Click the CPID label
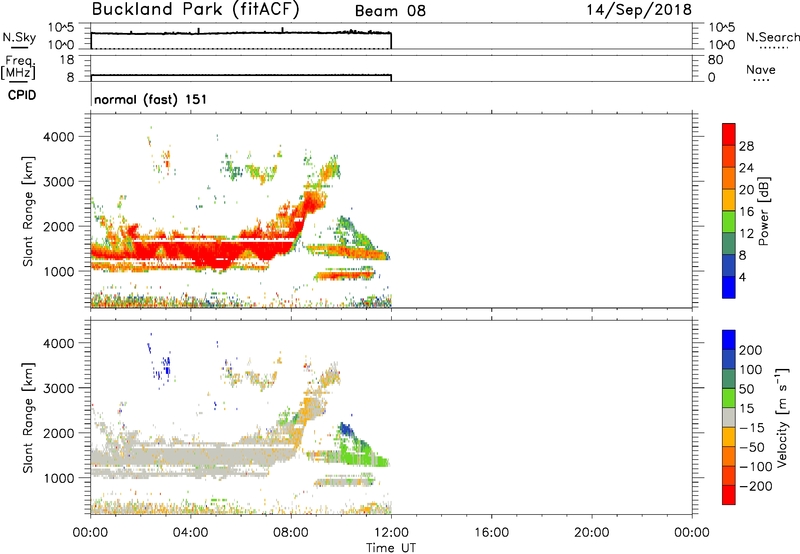This screenshot has width=800, height=554. (x=22, y=95)
